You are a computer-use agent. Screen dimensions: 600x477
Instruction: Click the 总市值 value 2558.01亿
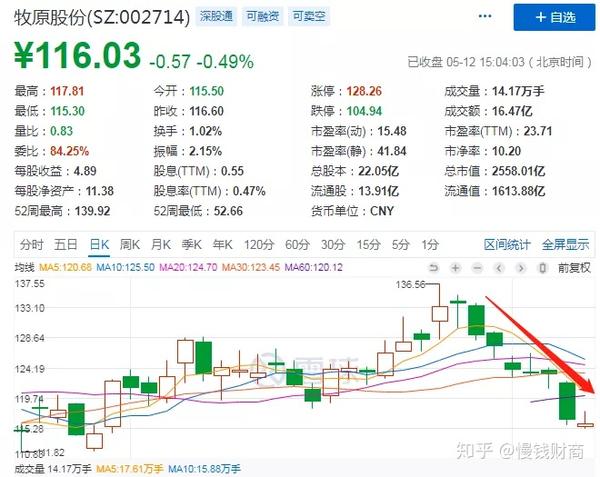[x=518, y=171]
